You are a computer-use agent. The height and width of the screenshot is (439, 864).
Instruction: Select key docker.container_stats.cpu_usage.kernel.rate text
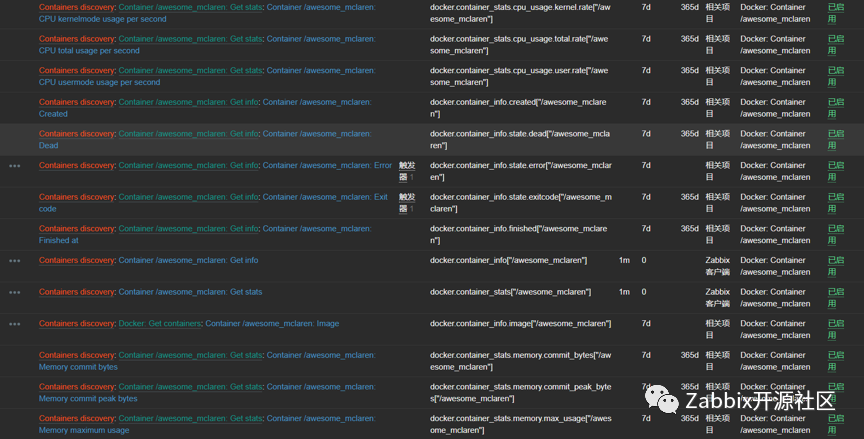click(x=520, y=13)
